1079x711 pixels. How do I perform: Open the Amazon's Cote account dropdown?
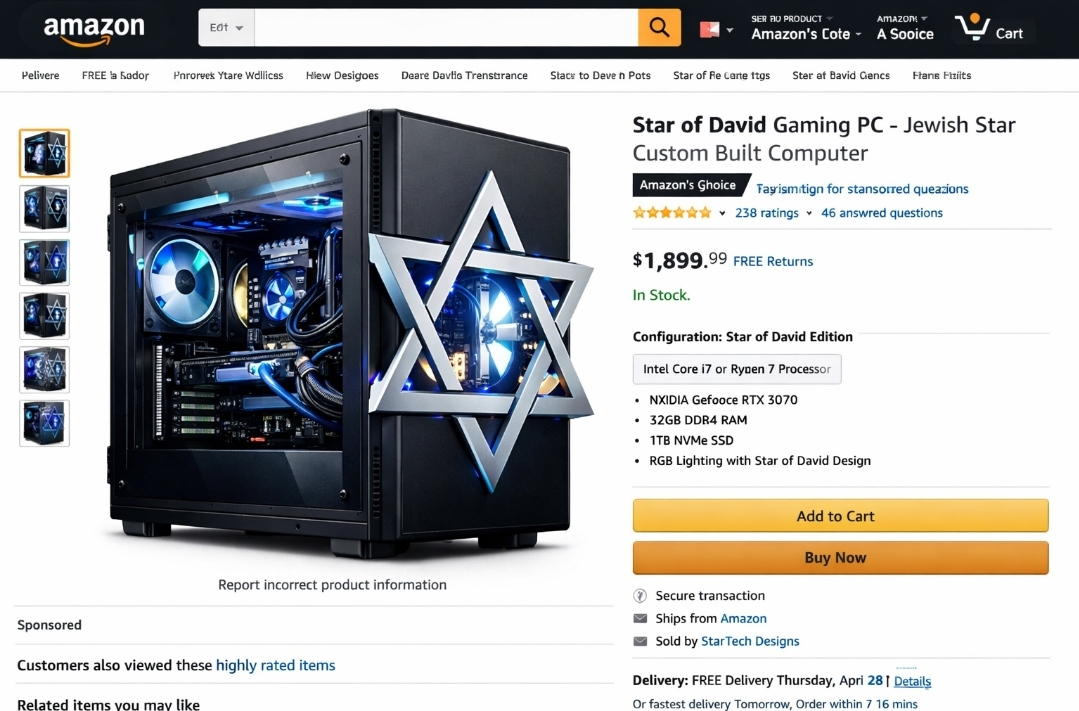(x=806, y=28)
